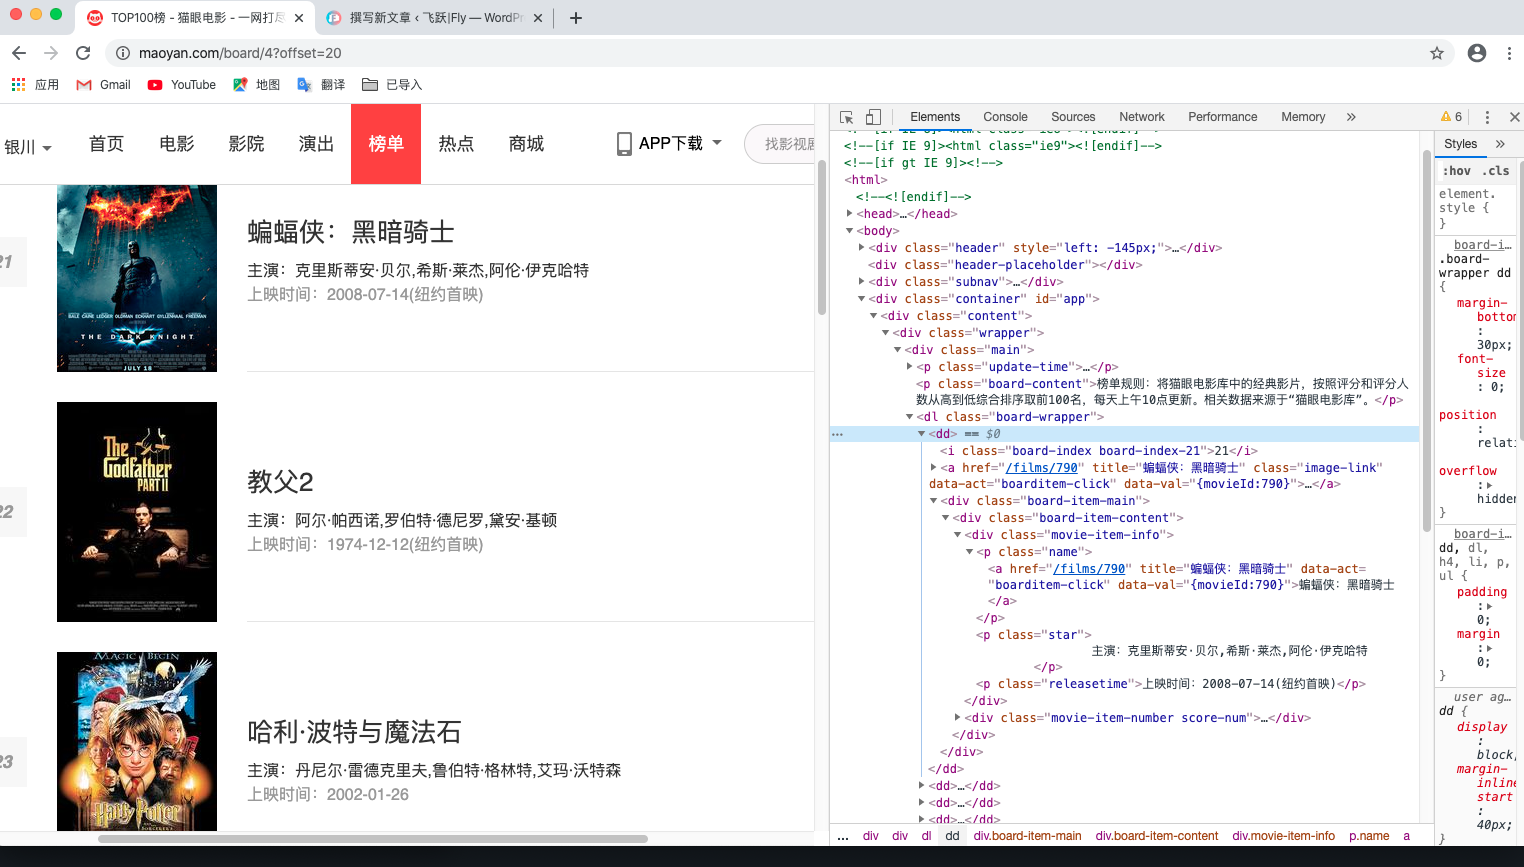Go to 商城 in site navigation
Screen dimensions: 1524x867
tap(526, 144)
